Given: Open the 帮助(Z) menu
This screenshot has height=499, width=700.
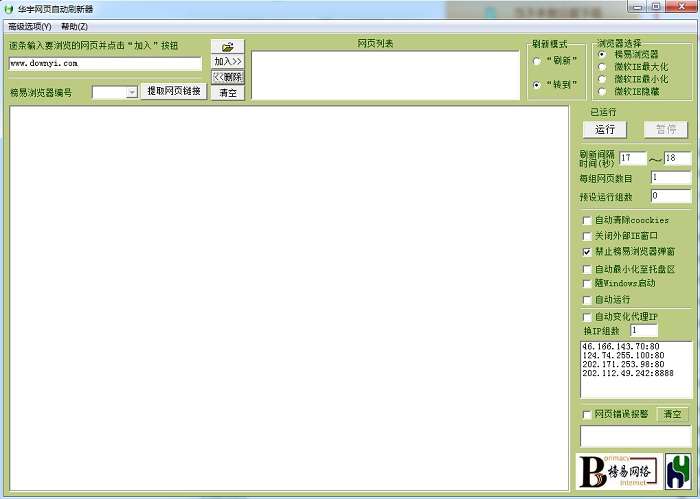Looking at the screenshot, I should [x=74, y=27].
